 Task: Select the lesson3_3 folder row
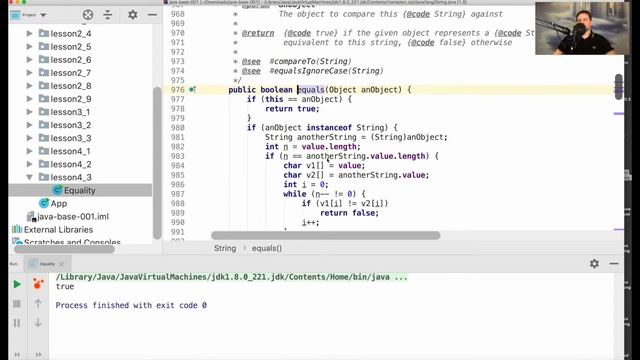[80, 138]
